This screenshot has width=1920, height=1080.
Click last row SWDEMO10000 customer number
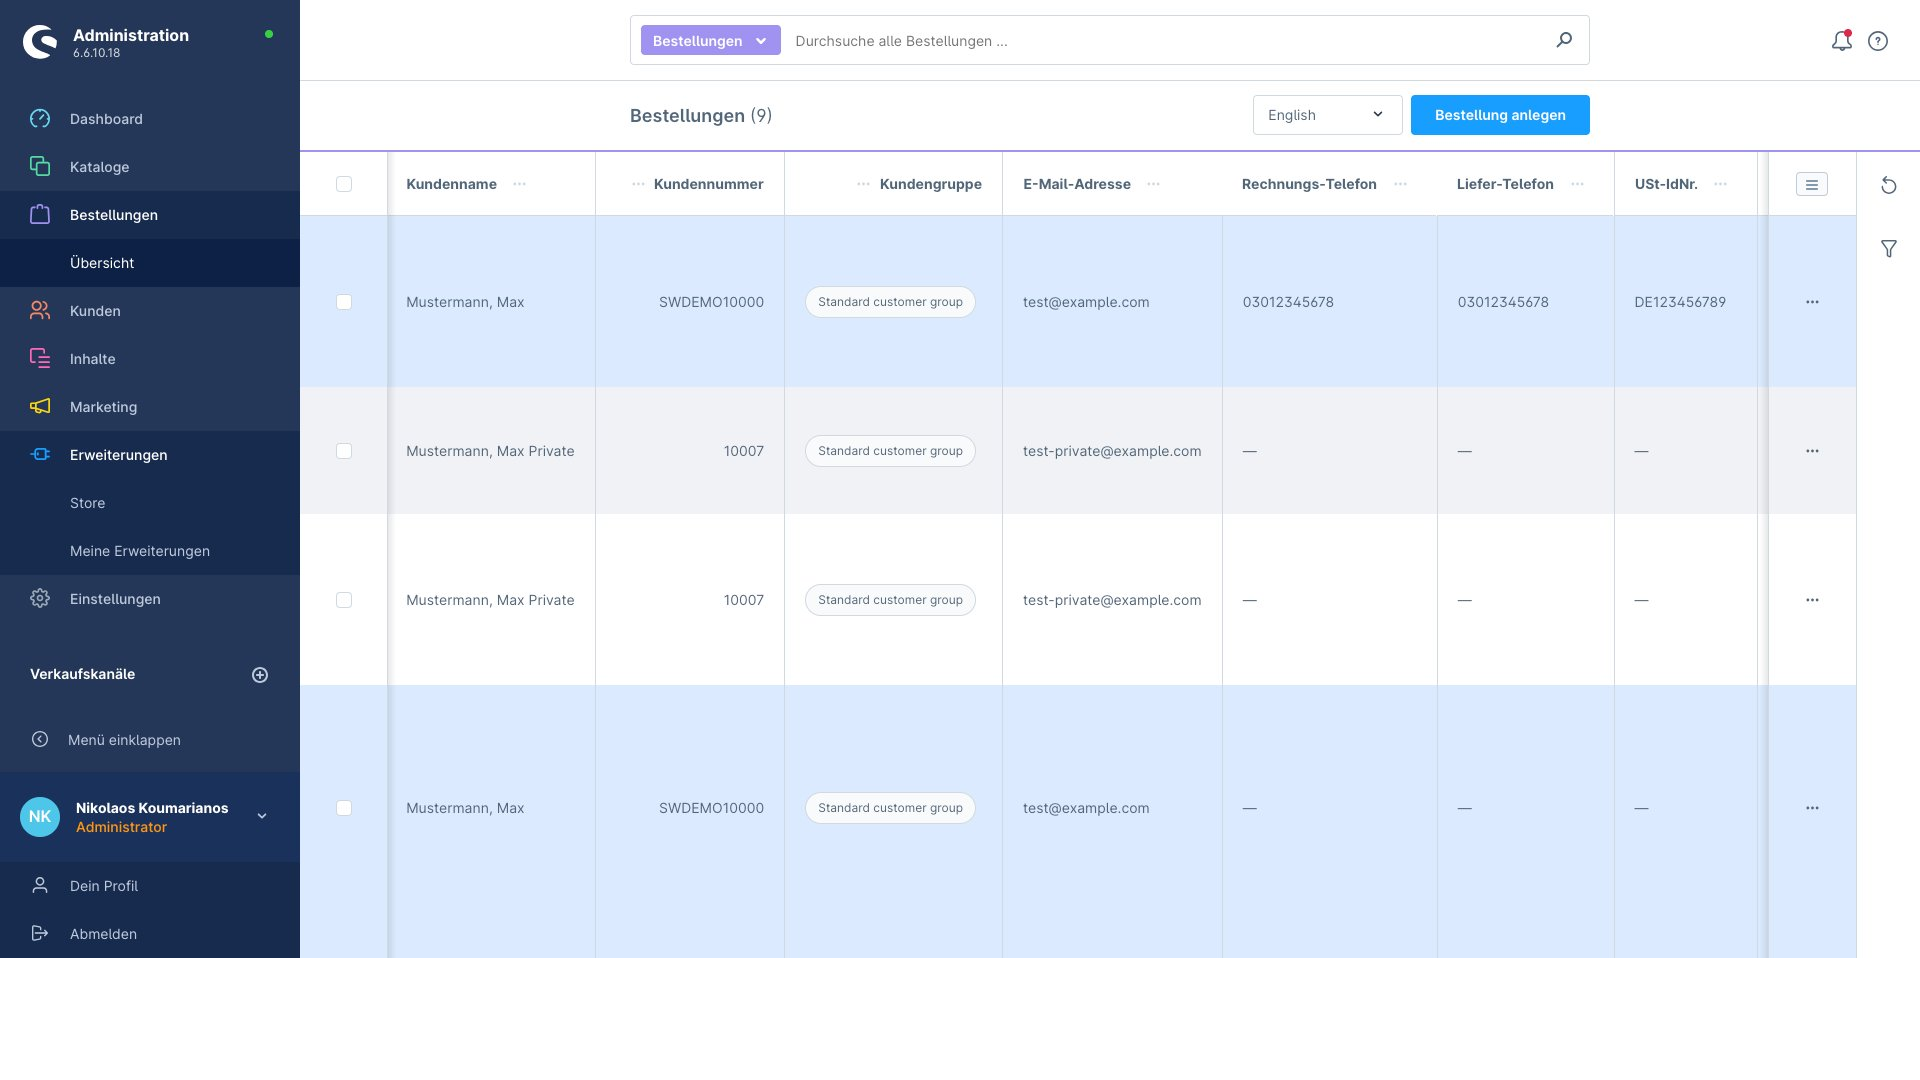point(711,808)
